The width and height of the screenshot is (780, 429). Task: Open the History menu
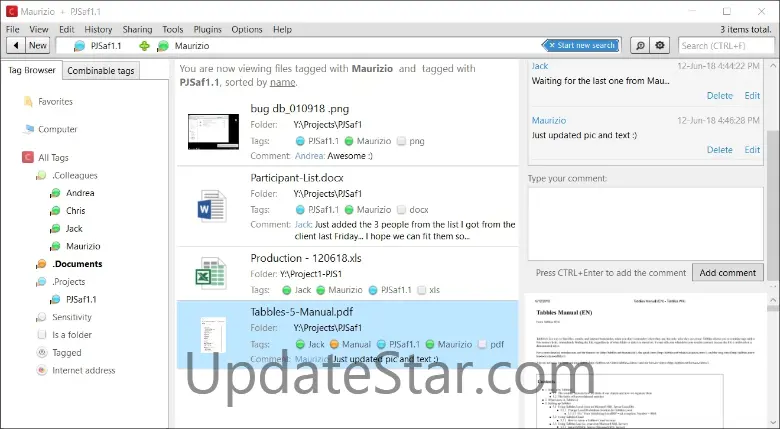[x=98, y=29]
